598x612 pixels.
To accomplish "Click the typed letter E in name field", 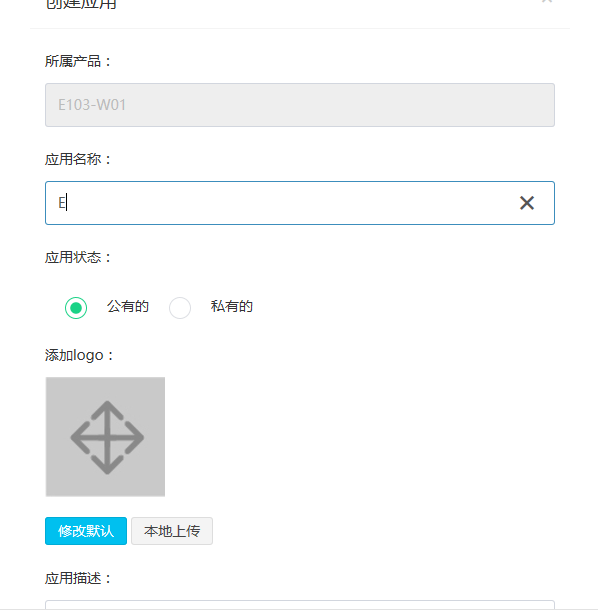I will (62, 203).
